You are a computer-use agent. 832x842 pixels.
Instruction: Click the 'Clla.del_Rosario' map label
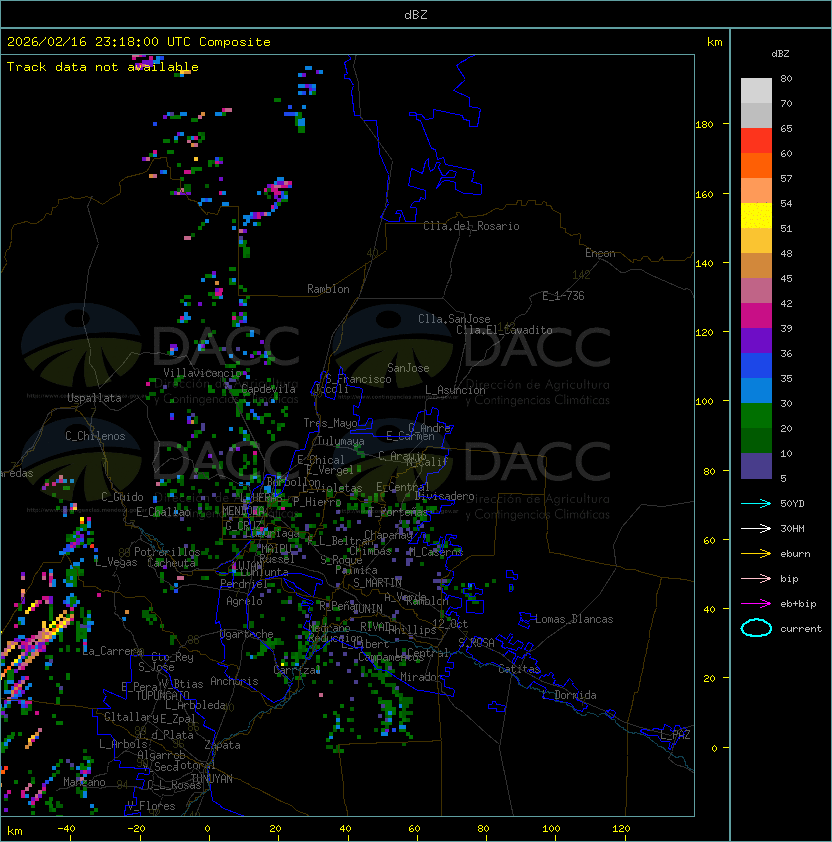point(471,226)
